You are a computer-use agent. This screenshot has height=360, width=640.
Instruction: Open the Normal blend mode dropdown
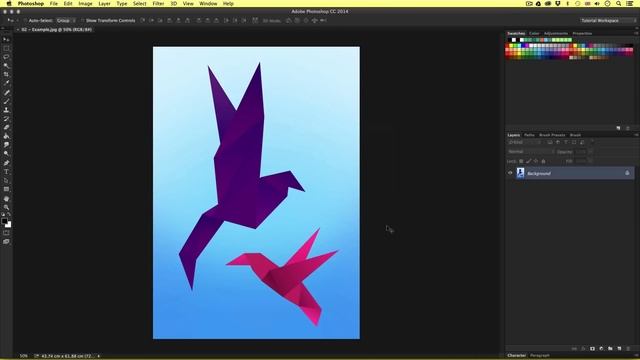(x=530, y=151)
